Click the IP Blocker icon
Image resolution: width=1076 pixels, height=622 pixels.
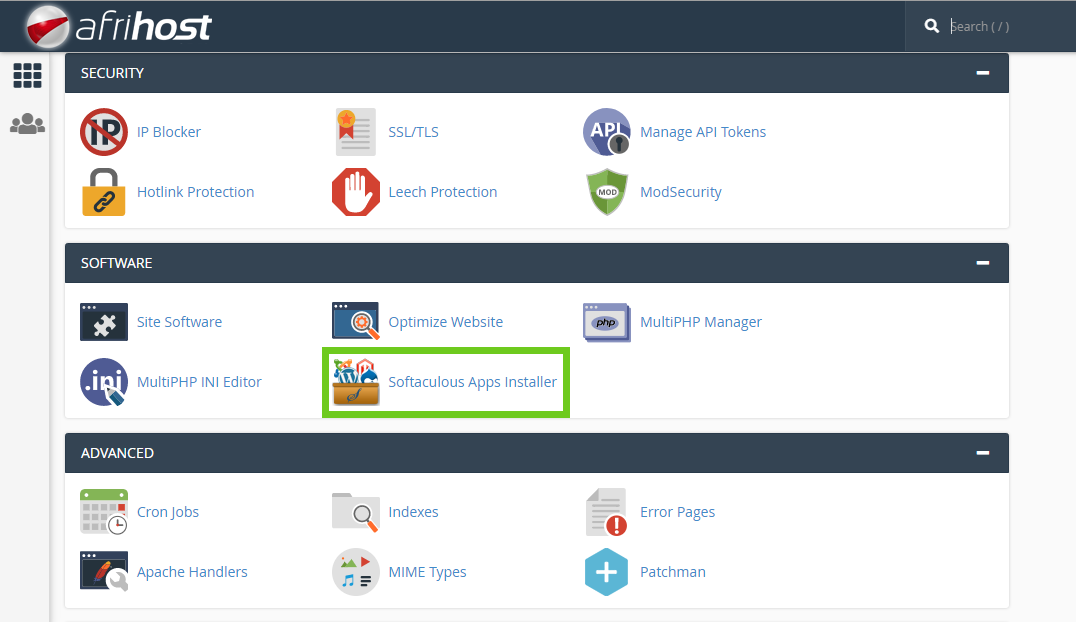click(104, 132)
